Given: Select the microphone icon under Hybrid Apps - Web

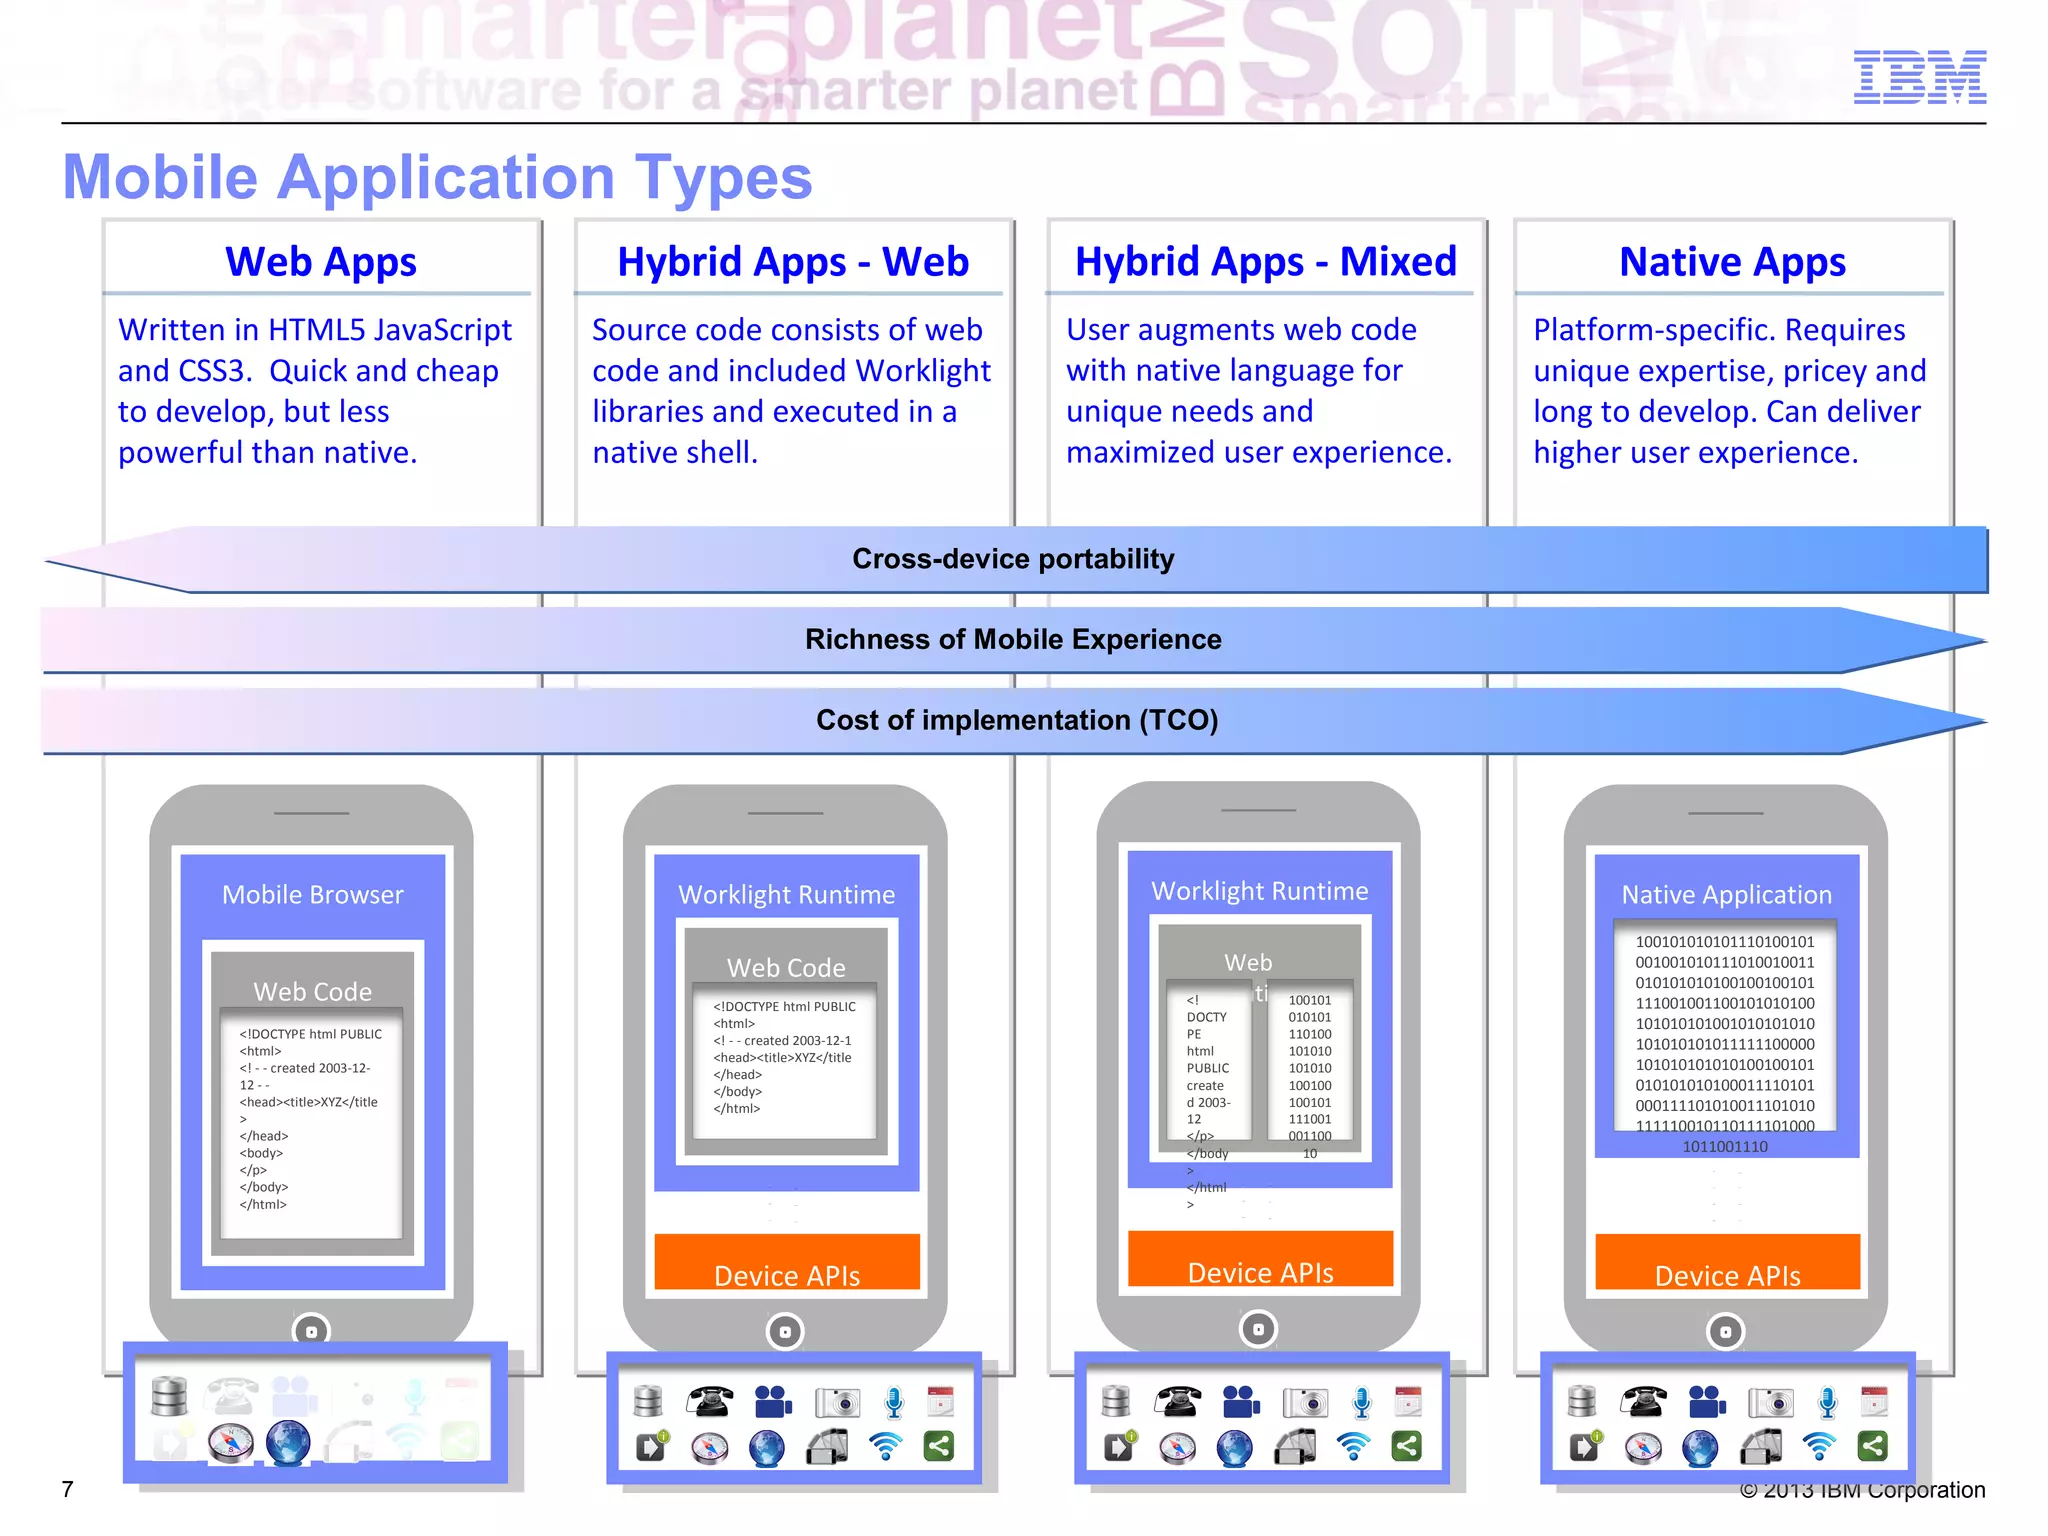Looking at the screenshot, I should pos(894,1403).
